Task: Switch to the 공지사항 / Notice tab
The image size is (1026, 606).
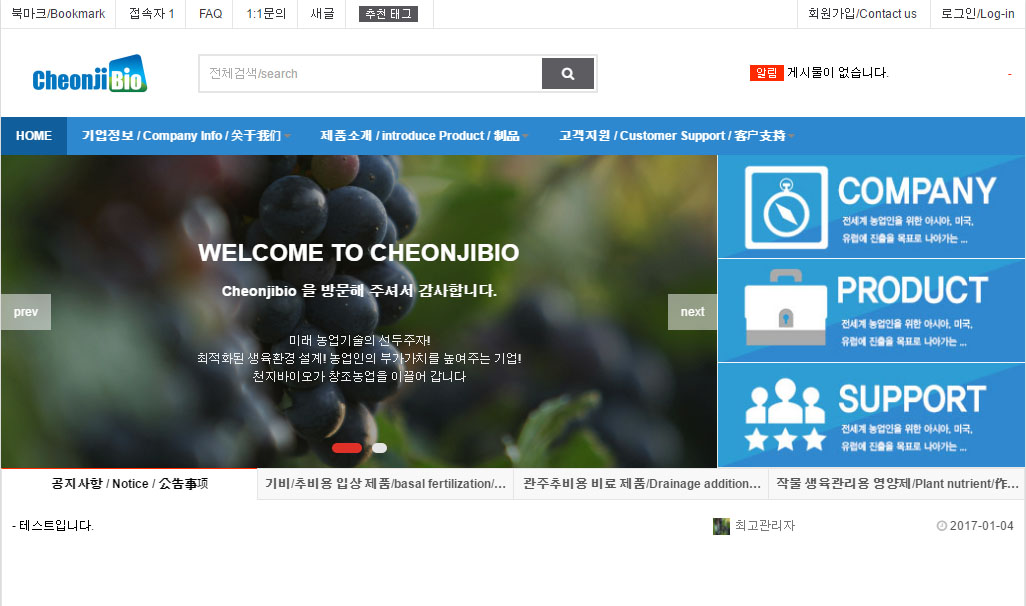Action: coord(130,484)
